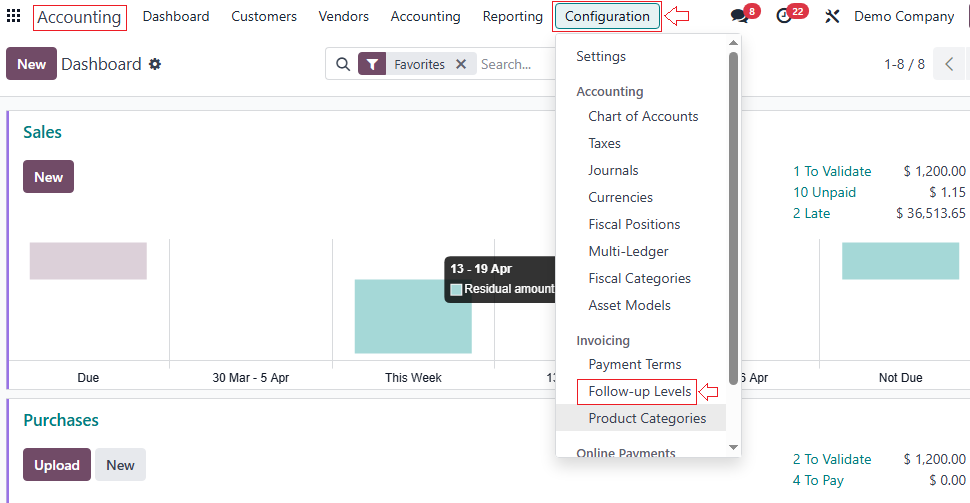The height and width of the screenshot is (503, 970).
Task: Go to previous page arrow
Action: click(x=949, y=64)
